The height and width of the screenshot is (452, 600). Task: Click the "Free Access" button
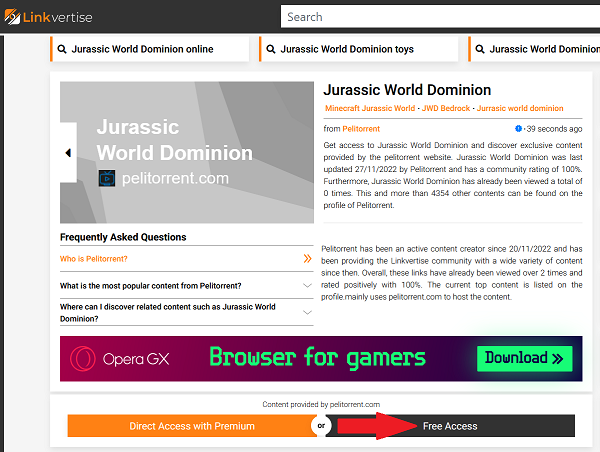click(450, 426)
